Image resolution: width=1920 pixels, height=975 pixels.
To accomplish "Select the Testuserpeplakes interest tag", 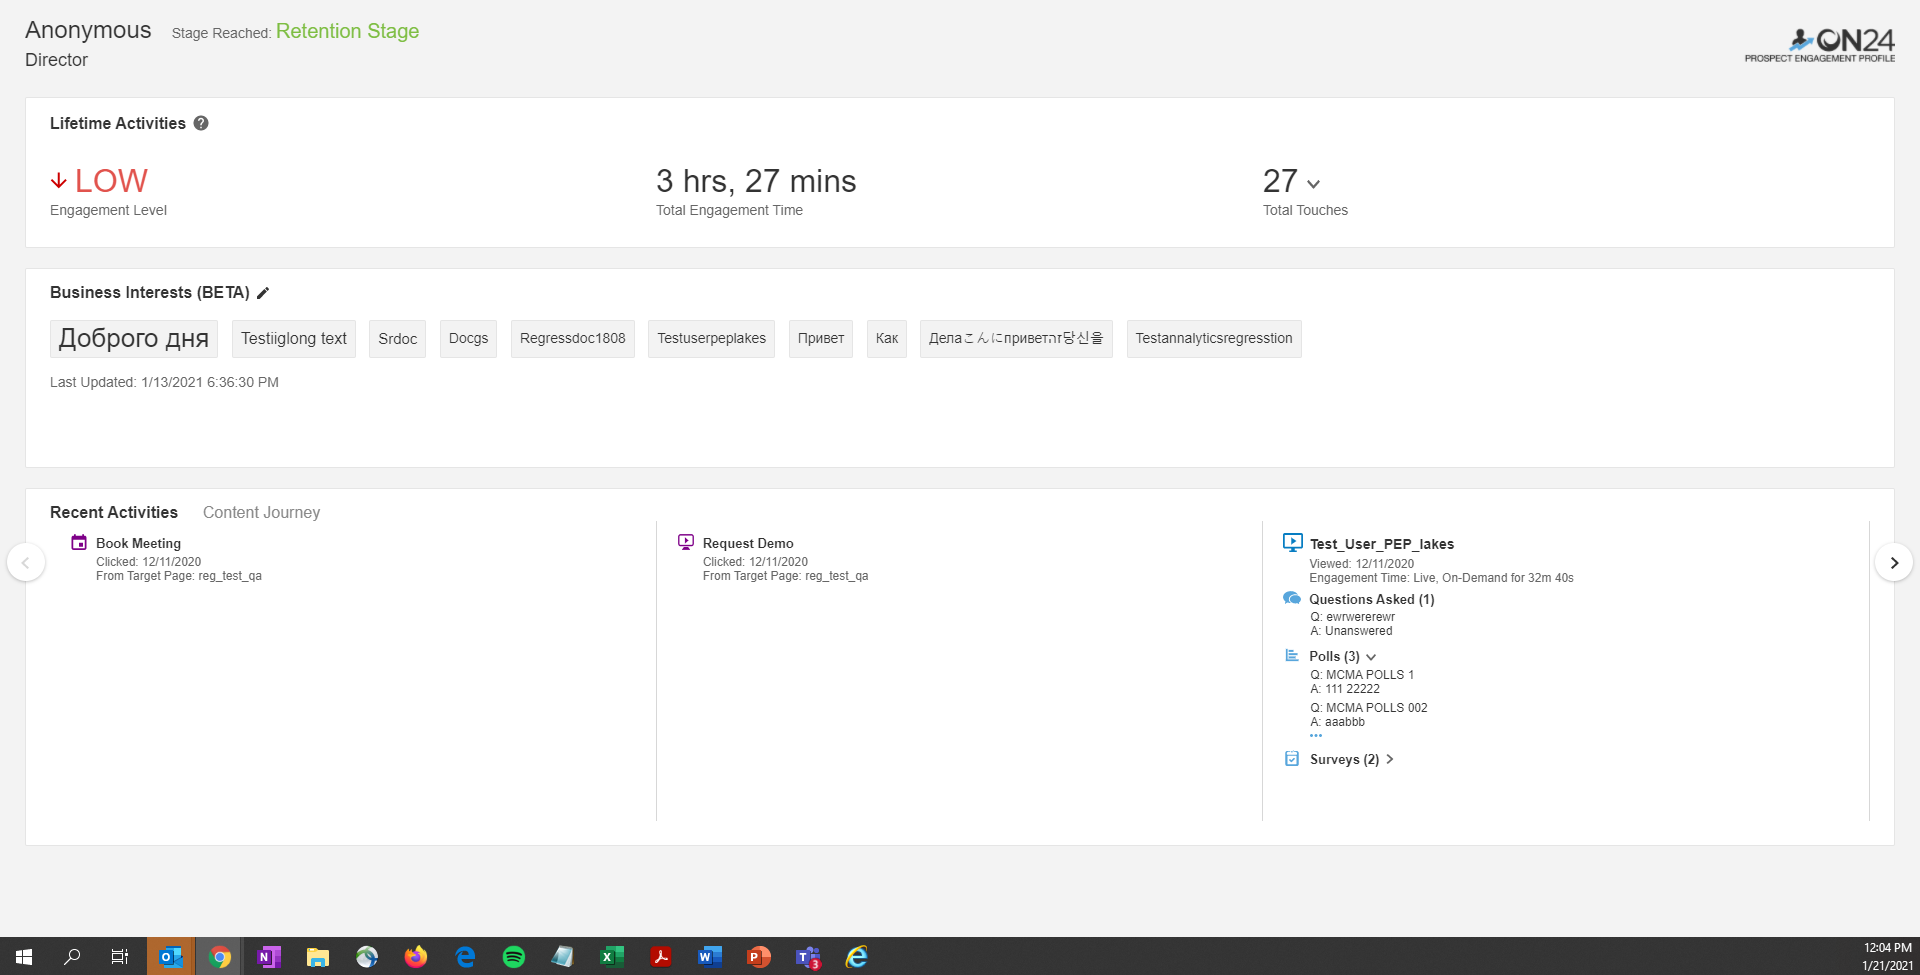I will (711, 338).
